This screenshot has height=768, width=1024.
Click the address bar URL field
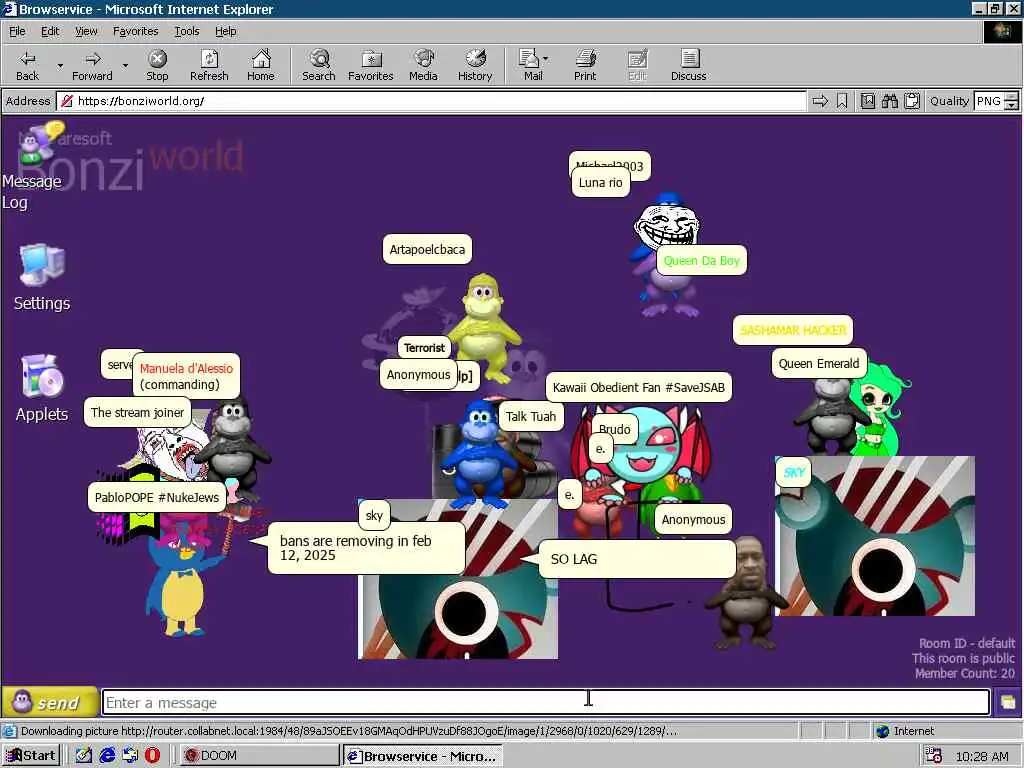coord(431,101)
